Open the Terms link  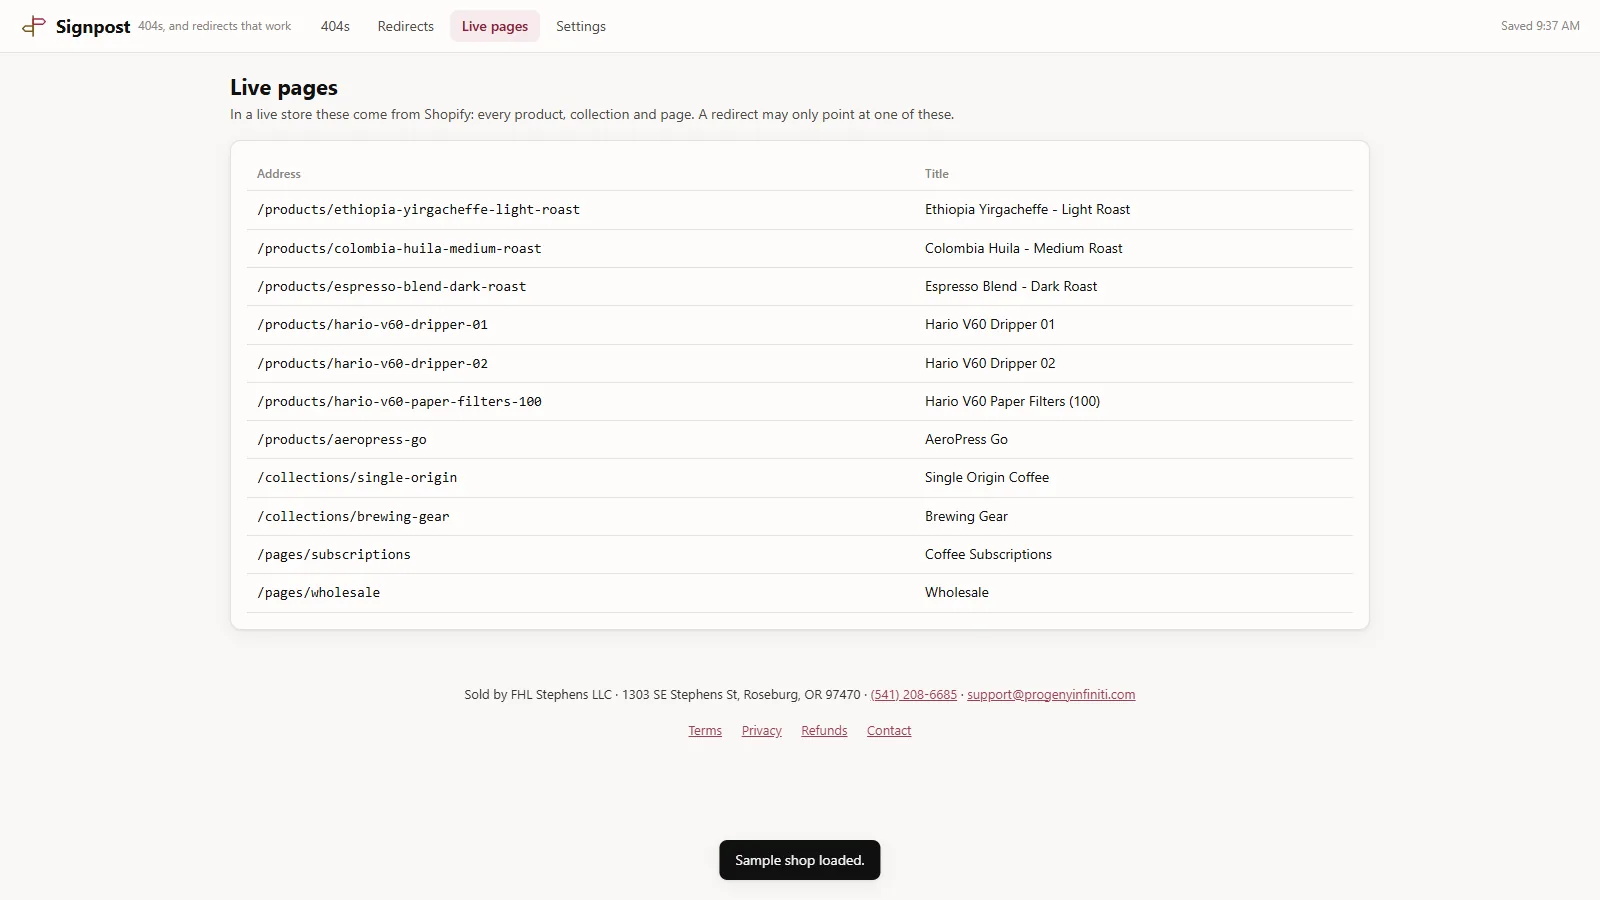pyautogui.click(x=705, y=731)
